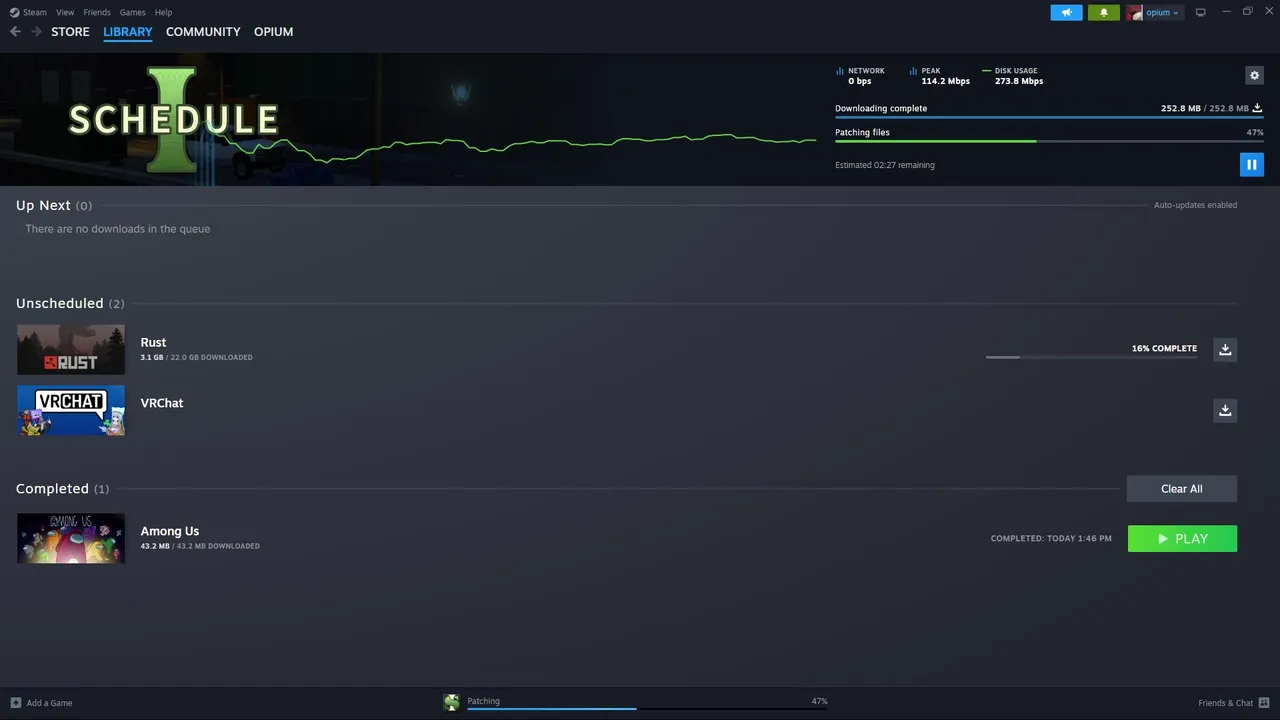Viewport: 1280px width, 720px height.
Task: Start VRChat download with arrow icon
Action: point(1225,410)
